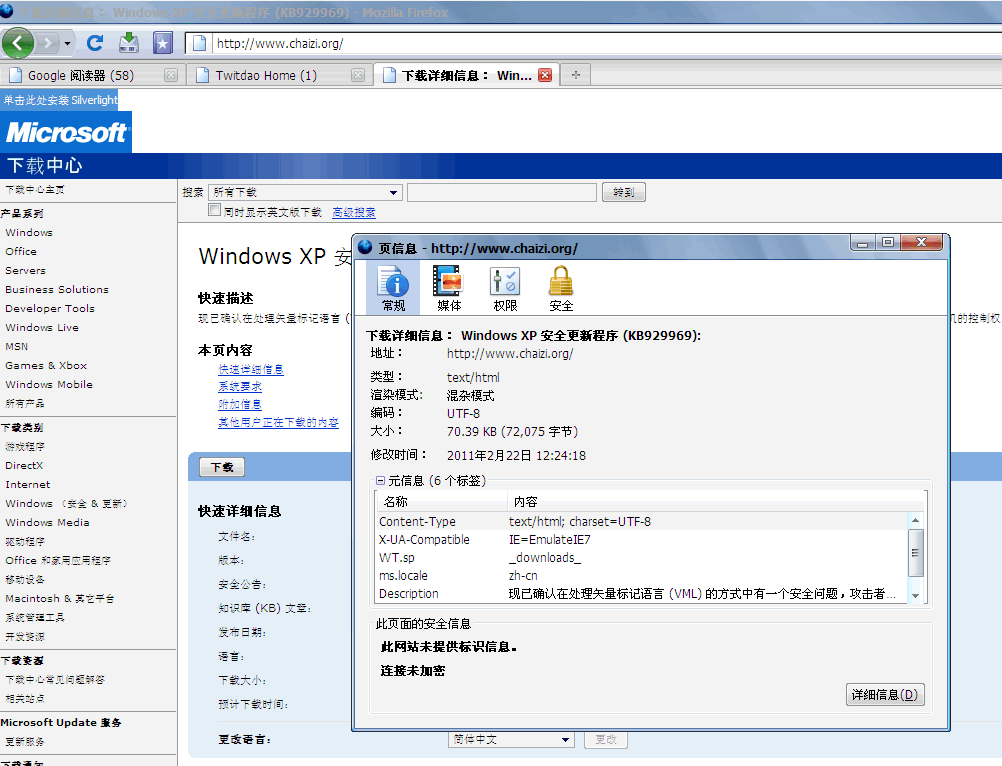Screen dimensions: 1002x766
Task: Click the bookmark star toolbar icon
Action: click(x=162, y=43)
